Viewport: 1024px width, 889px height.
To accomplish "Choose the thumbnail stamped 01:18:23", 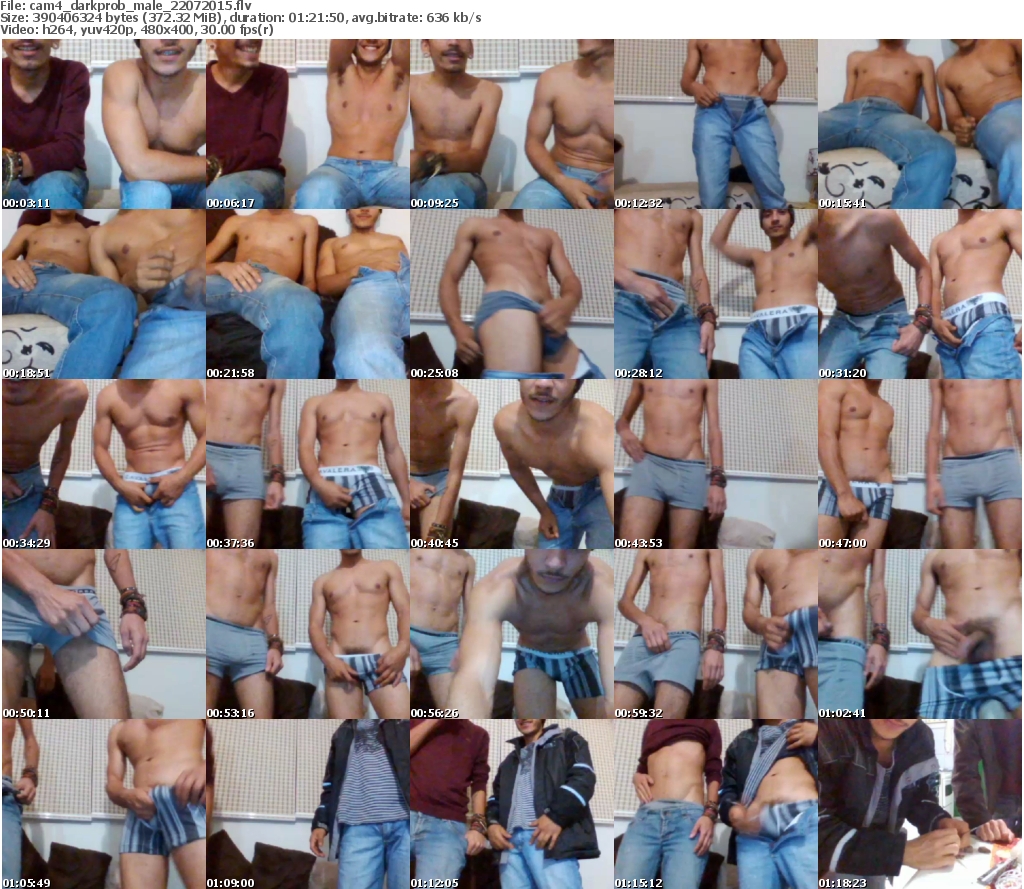I will click(x=920, y=804).
